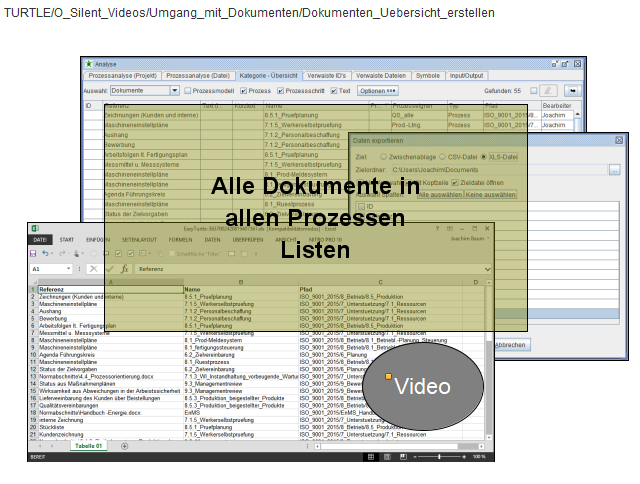The width and height of the screenshot is (640, 484).
Task: Select cell A1 Referenz in Excel
Action: pyautogui.click(x=111, y=289)
